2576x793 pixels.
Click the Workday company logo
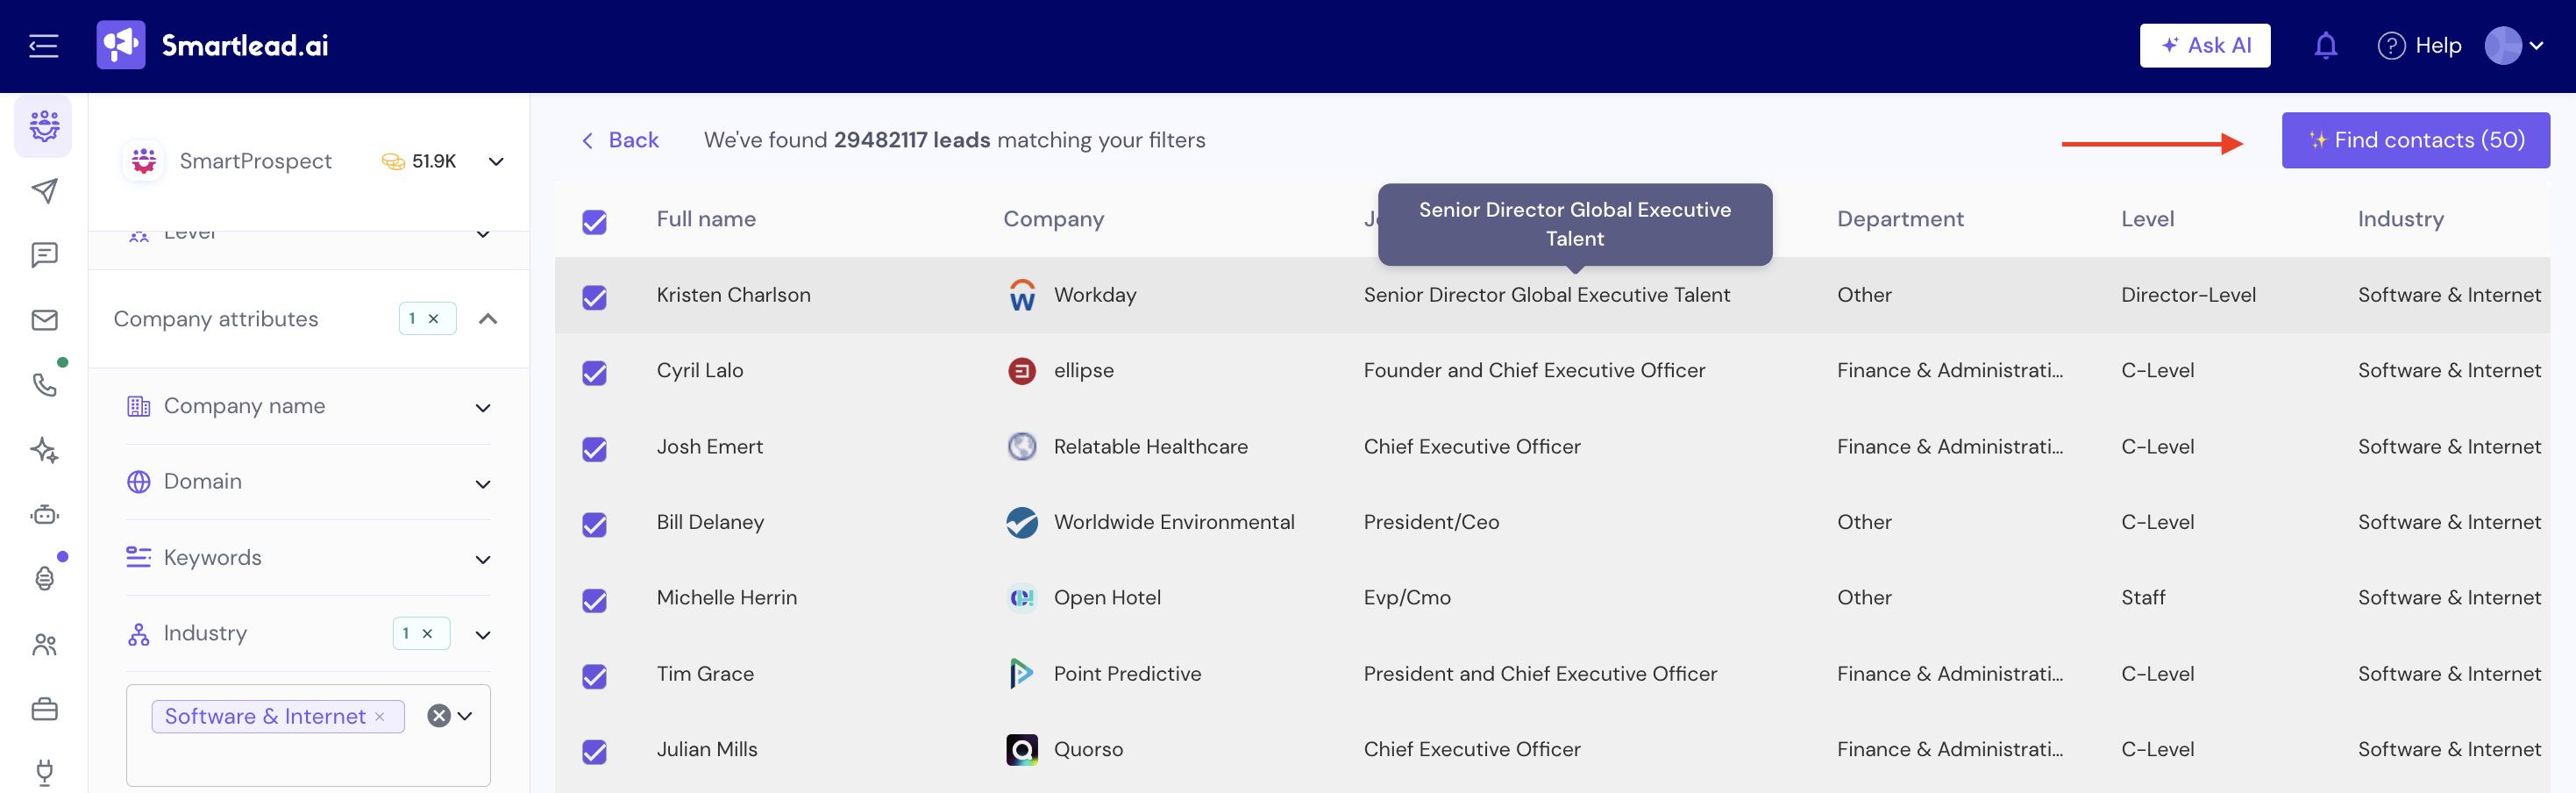pos(1021,295)
